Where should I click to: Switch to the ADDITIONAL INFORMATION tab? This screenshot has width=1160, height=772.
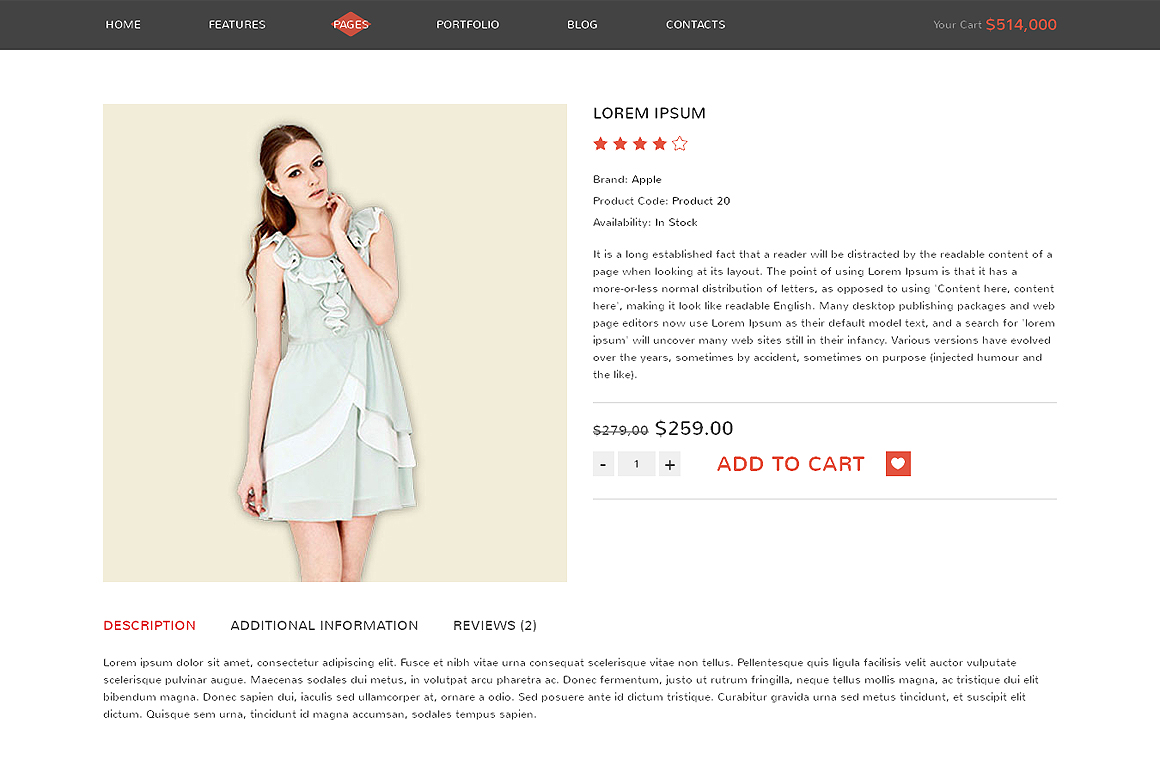tap(324, 625)
